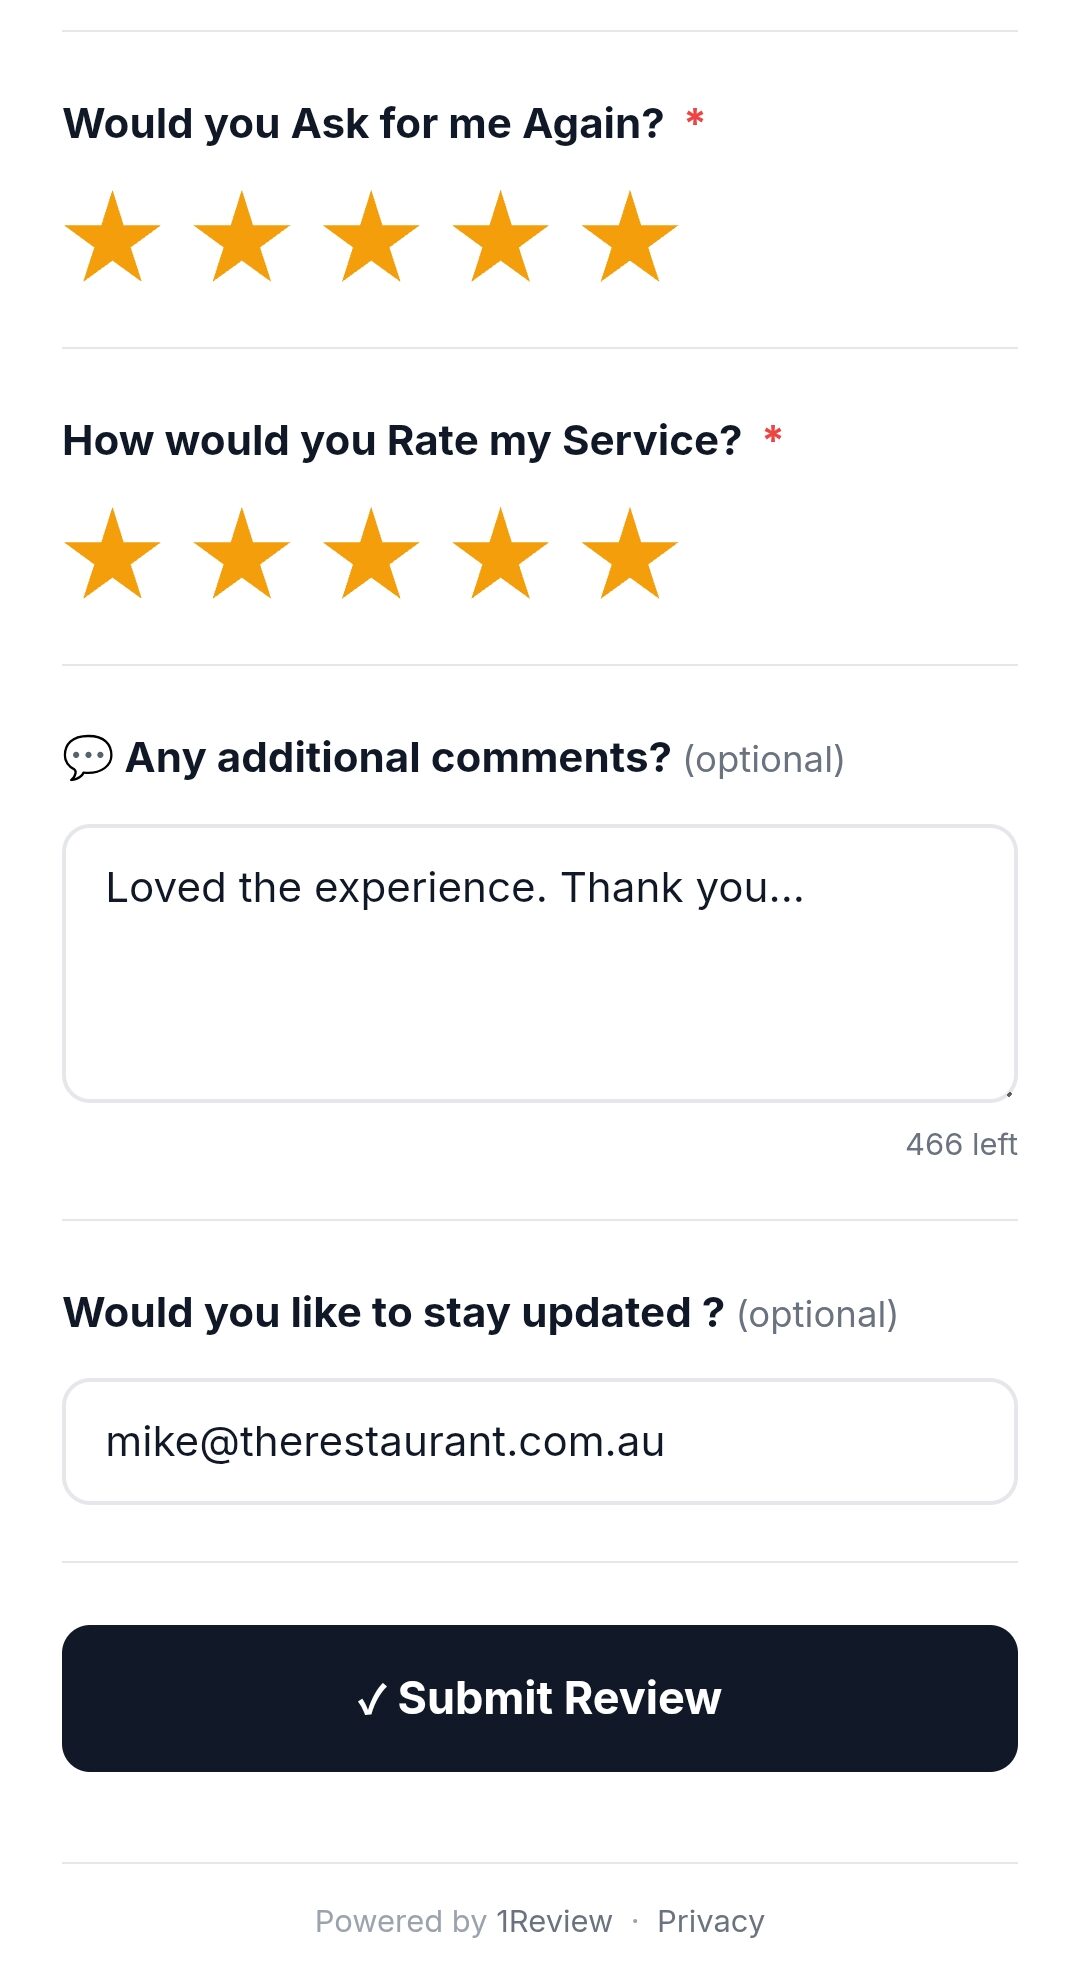Set 'Ask for me Again' rating to one star
1080x1988 pixels.
(112, 238)
